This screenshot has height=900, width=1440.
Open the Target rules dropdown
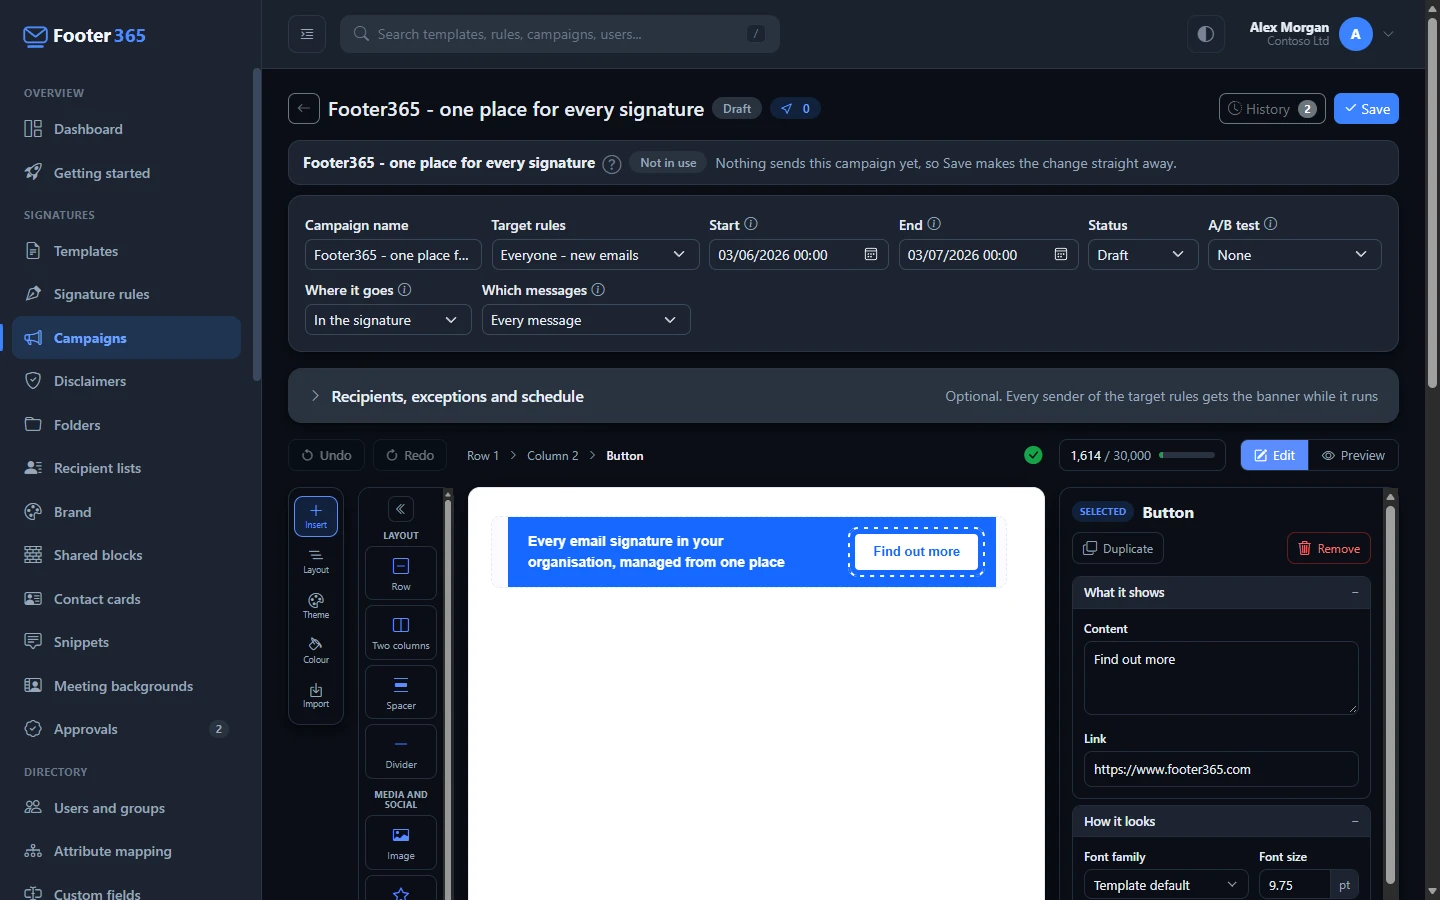click(x=594, y=255)
